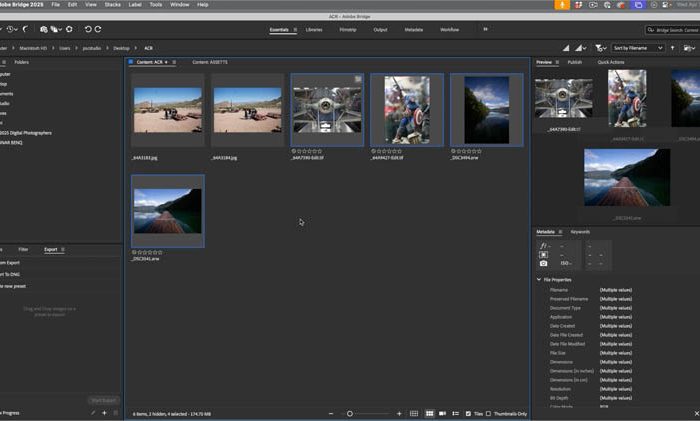Edit export preset pencil icon
The image size is (700, 421).
[93, 413]
